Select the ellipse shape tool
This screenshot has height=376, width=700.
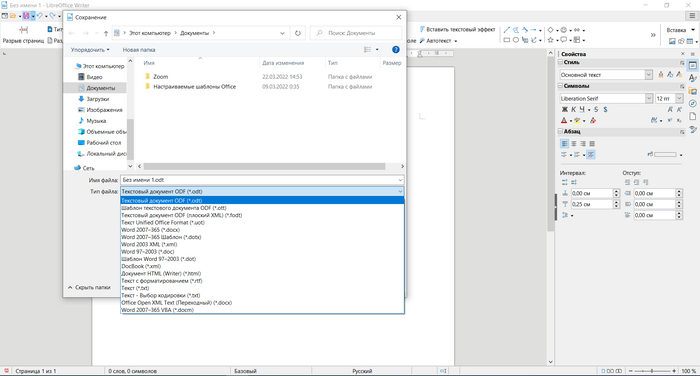516,40
